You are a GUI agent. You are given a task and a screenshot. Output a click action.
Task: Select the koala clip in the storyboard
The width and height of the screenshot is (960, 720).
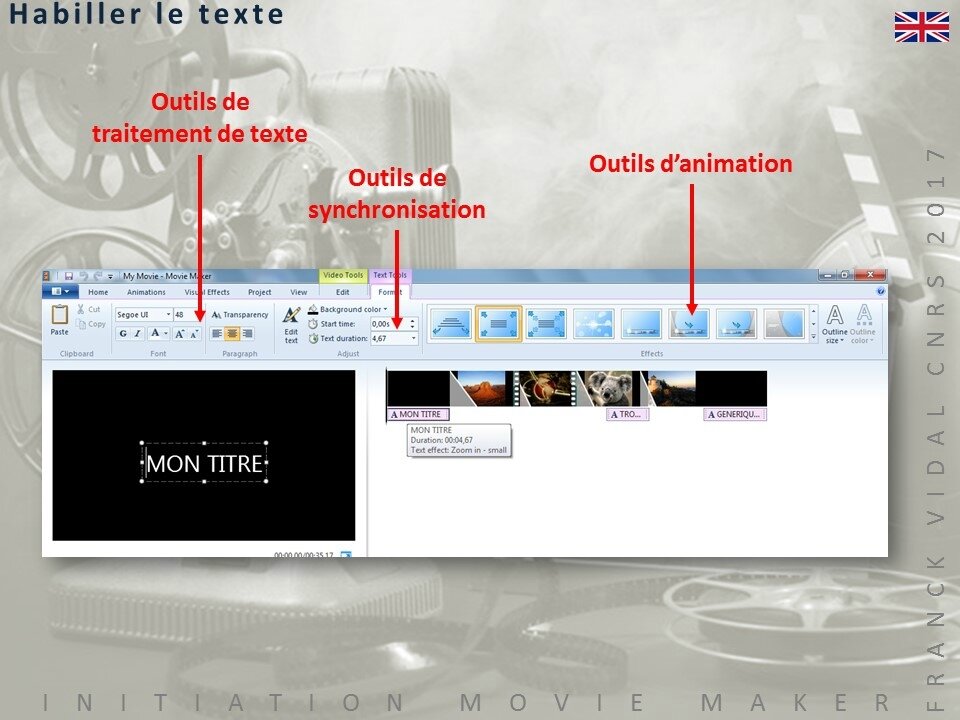(610, 388)
